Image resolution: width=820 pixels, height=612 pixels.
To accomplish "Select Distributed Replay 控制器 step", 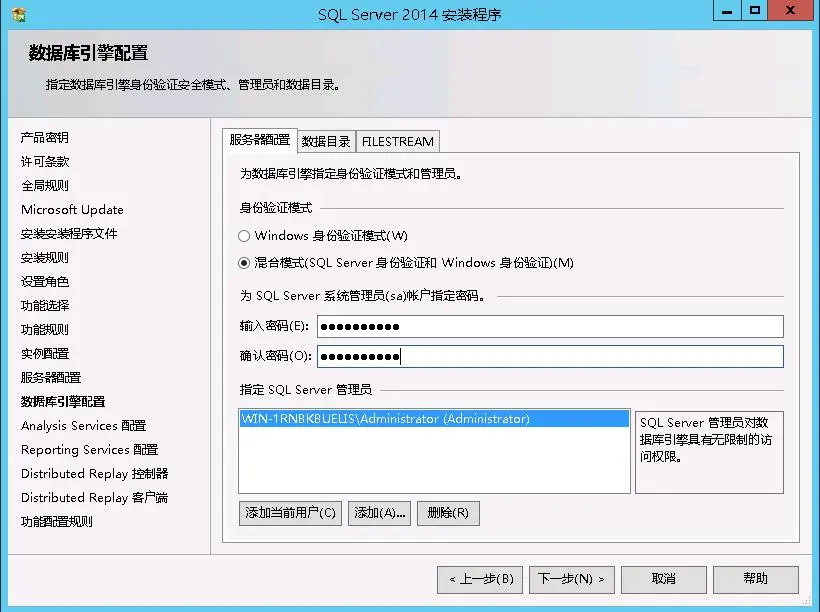I will click(95, 474).
